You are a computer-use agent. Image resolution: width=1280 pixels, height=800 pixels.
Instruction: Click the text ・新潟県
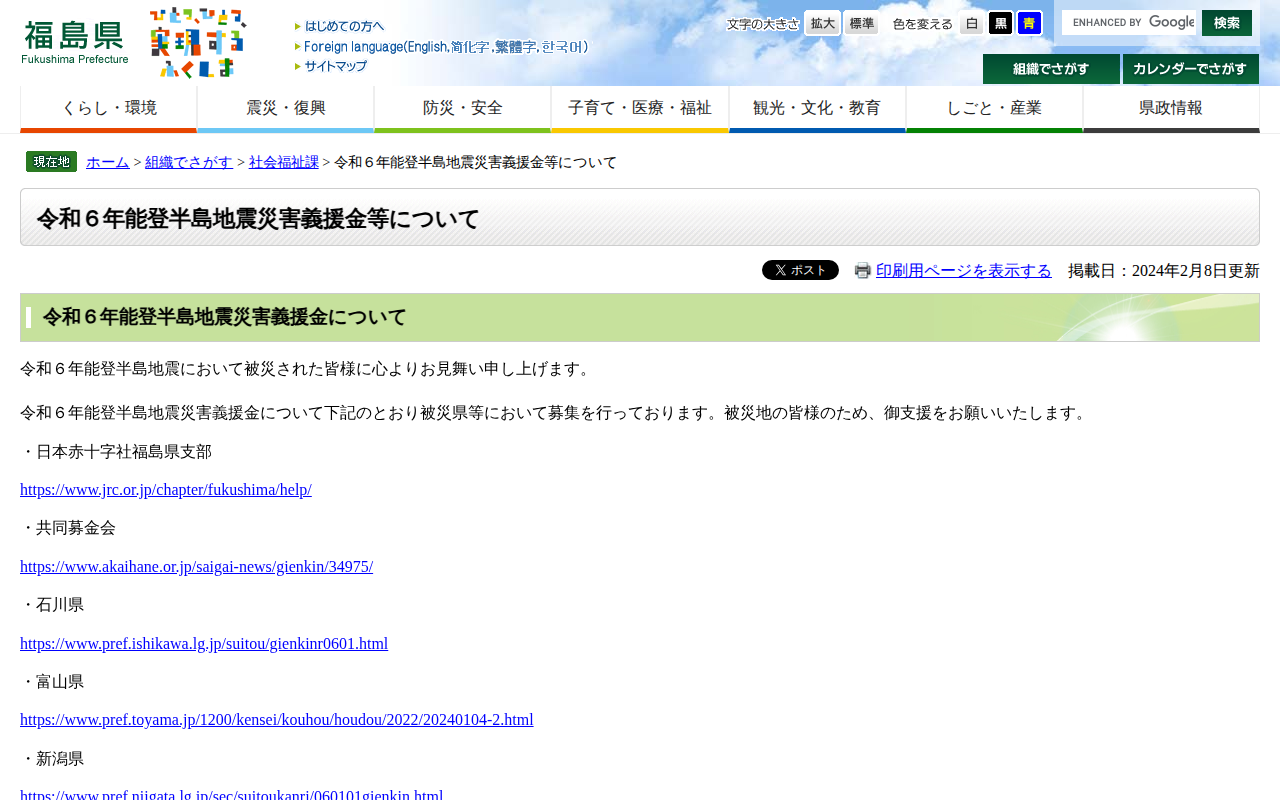52,759
